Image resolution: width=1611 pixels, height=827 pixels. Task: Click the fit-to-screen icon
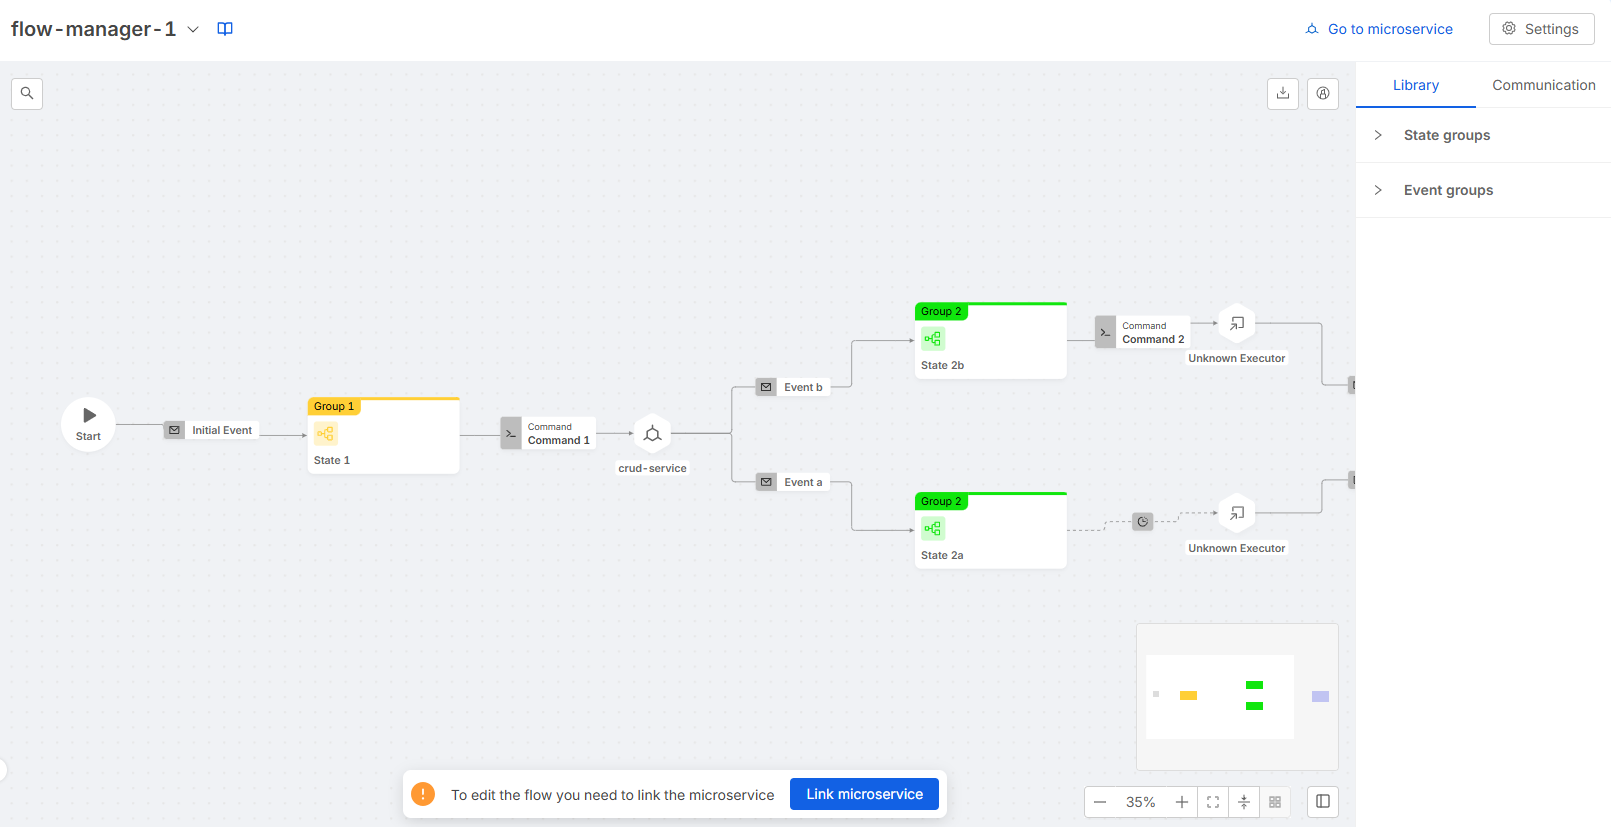pyautogui.click(x=1213, y=802)
